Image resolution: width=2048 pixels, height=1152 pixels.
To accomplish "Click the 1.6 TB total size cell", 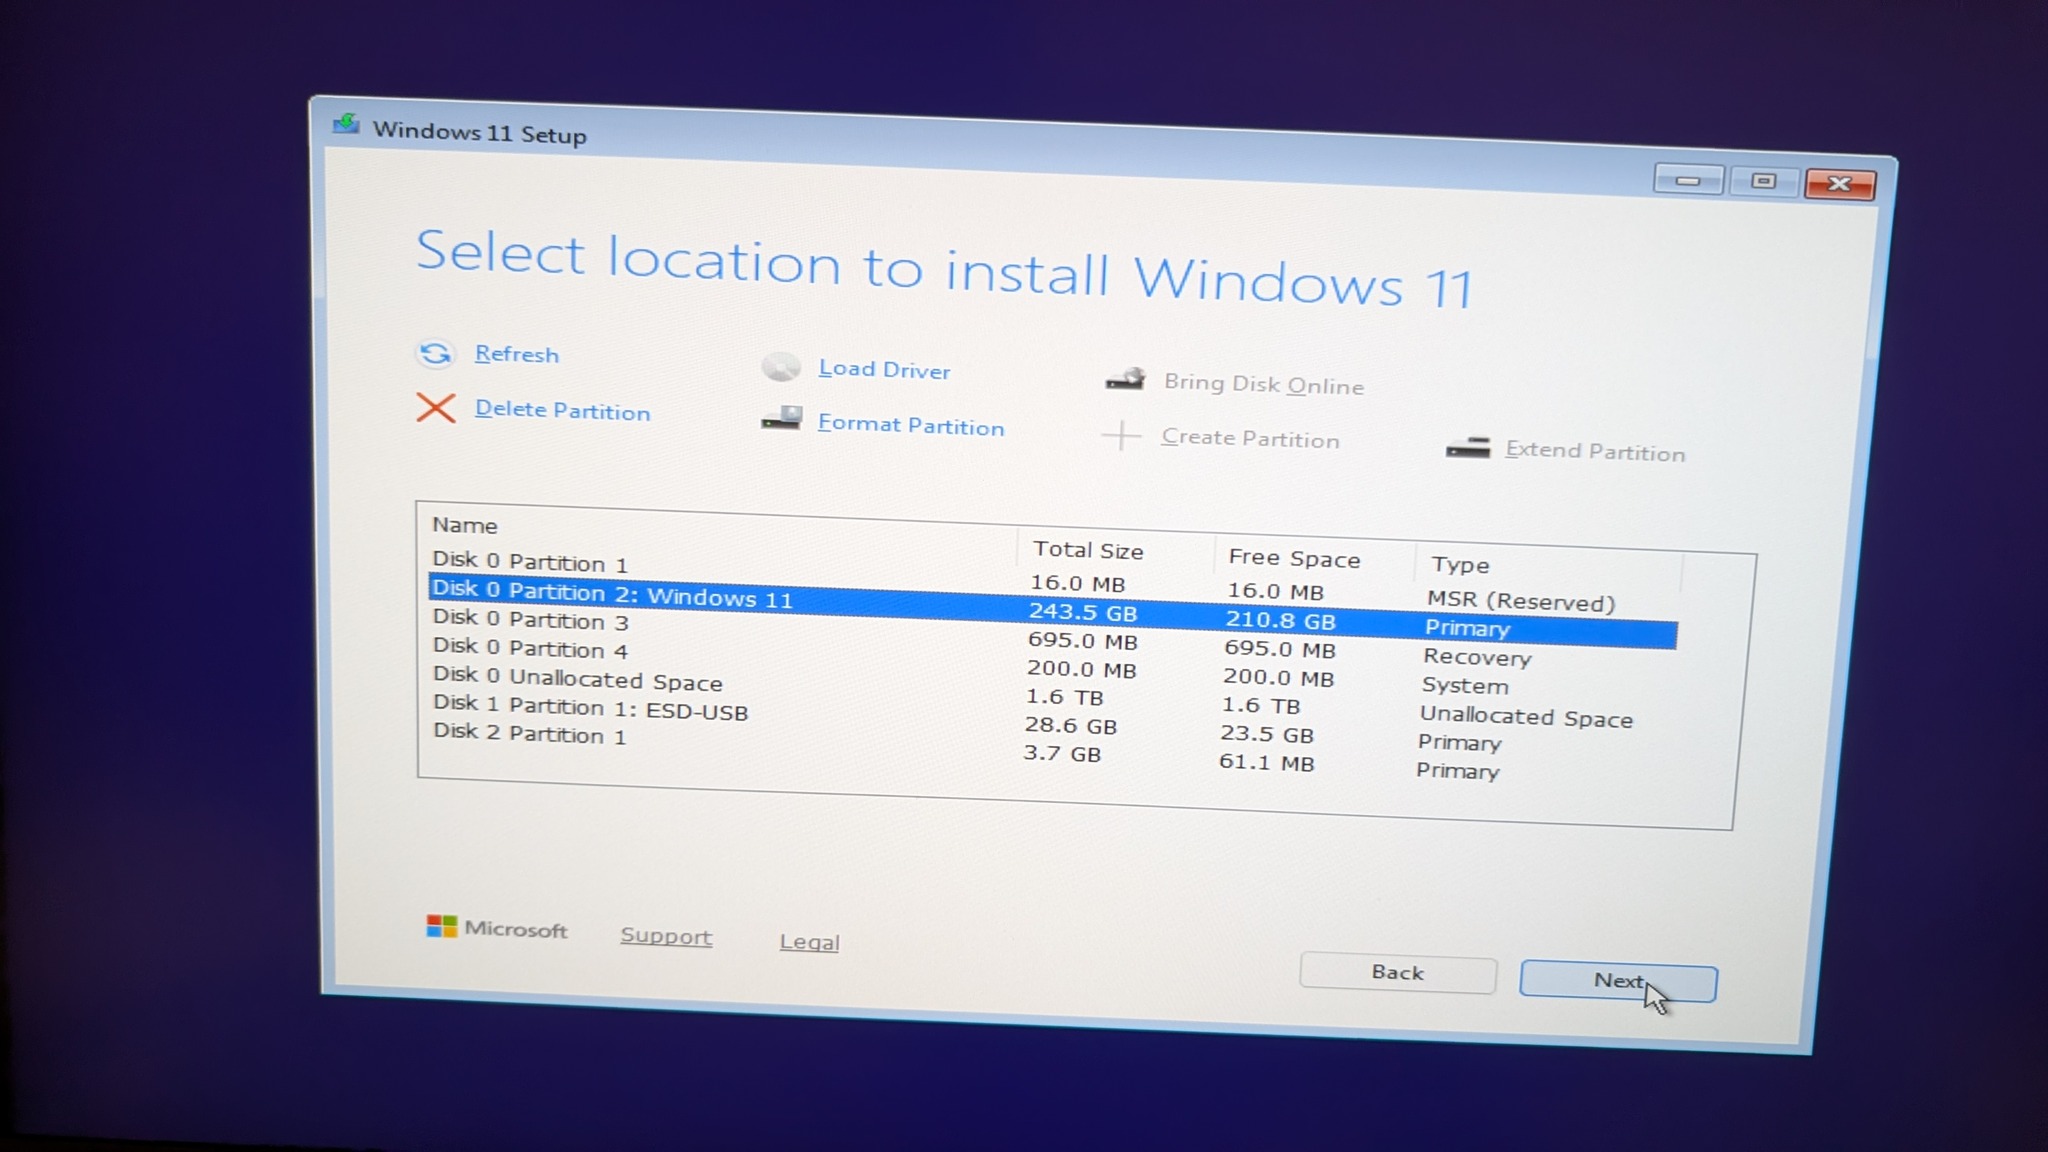I will click(1065, 697).
